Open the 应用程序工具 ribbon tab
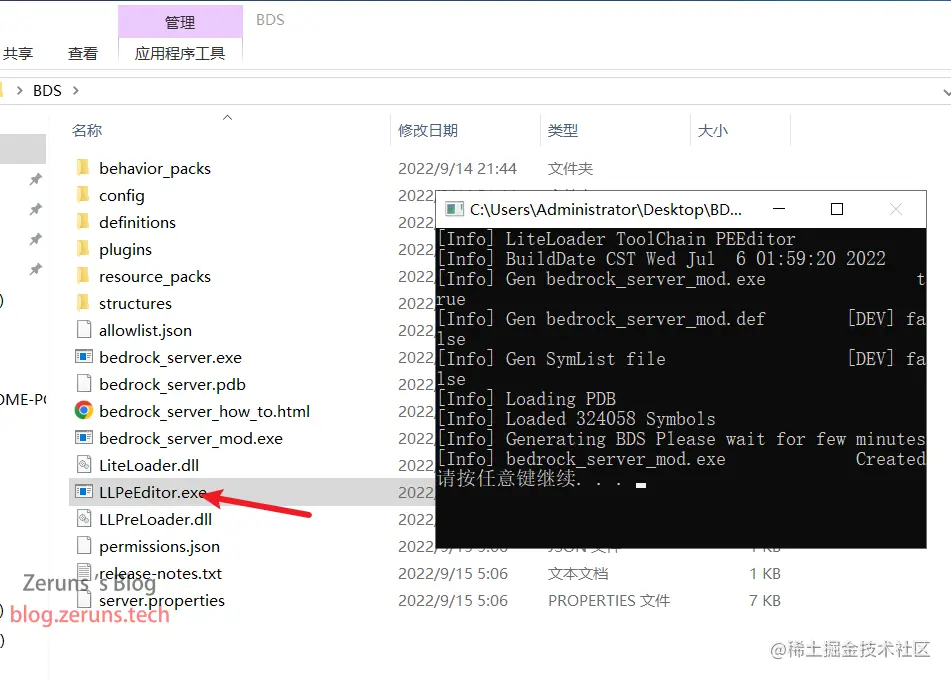The width and height of the screenshot is (951, 680). click(180, 53)
